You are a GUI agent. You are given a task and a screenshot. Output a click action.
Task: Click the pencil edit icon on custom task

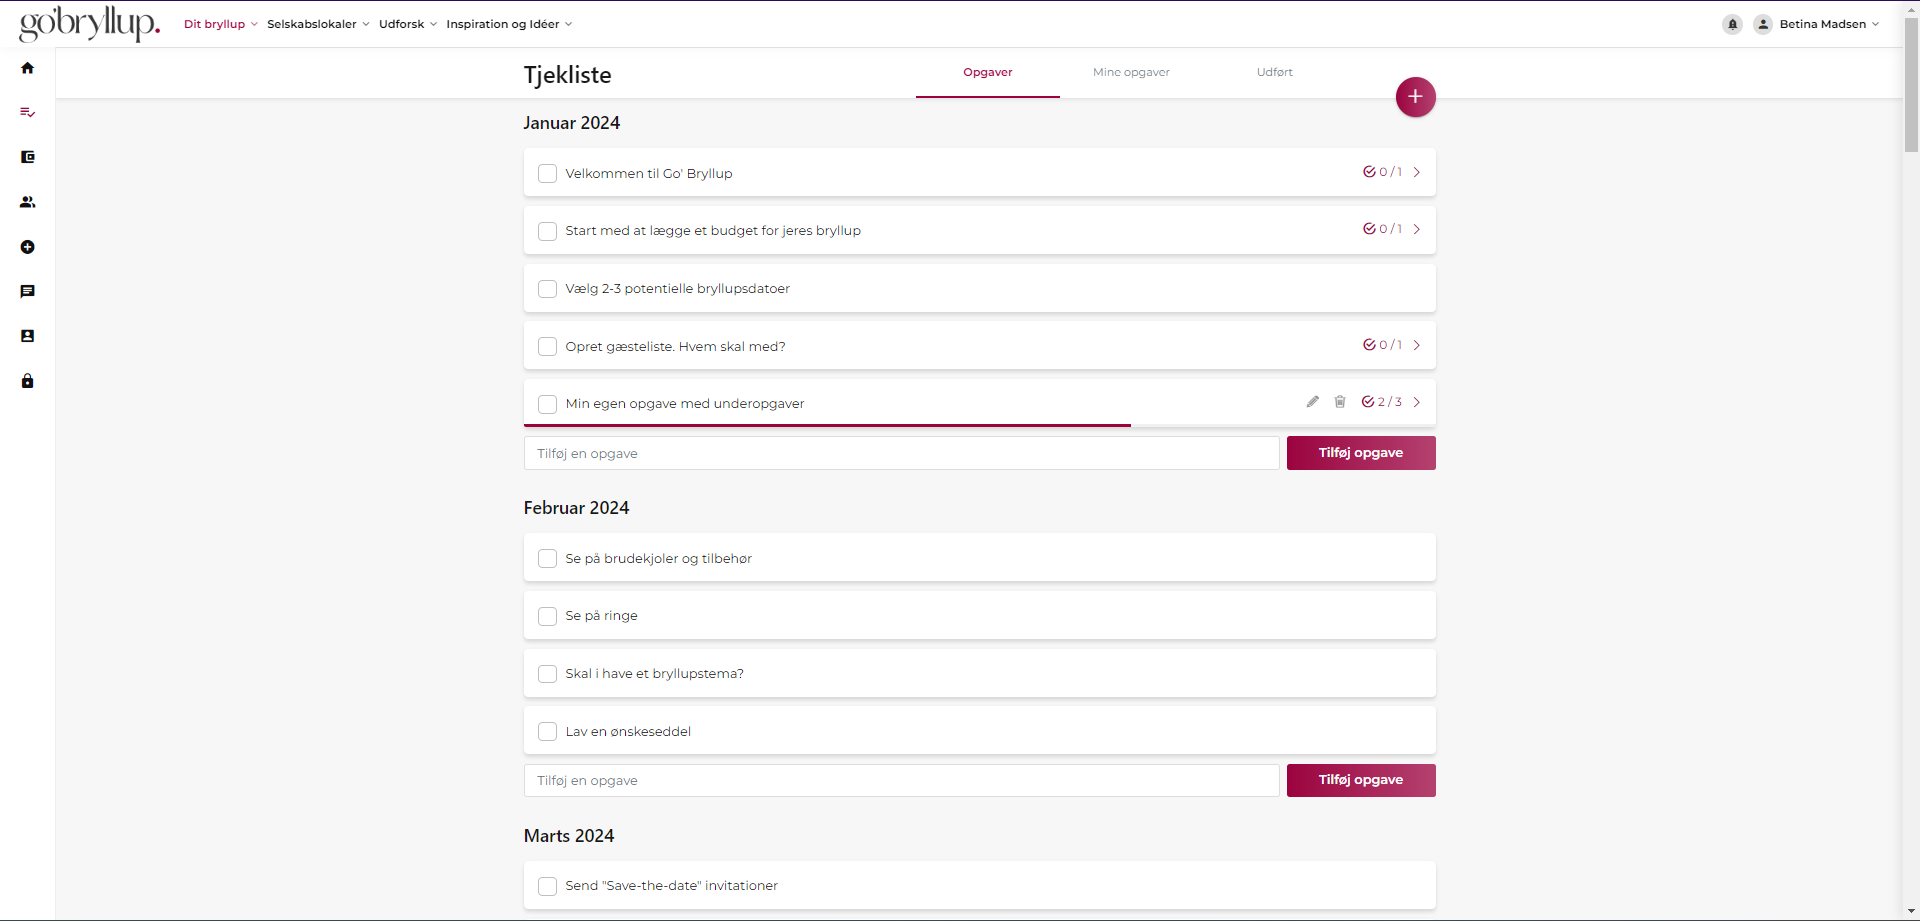point(1312,402)
